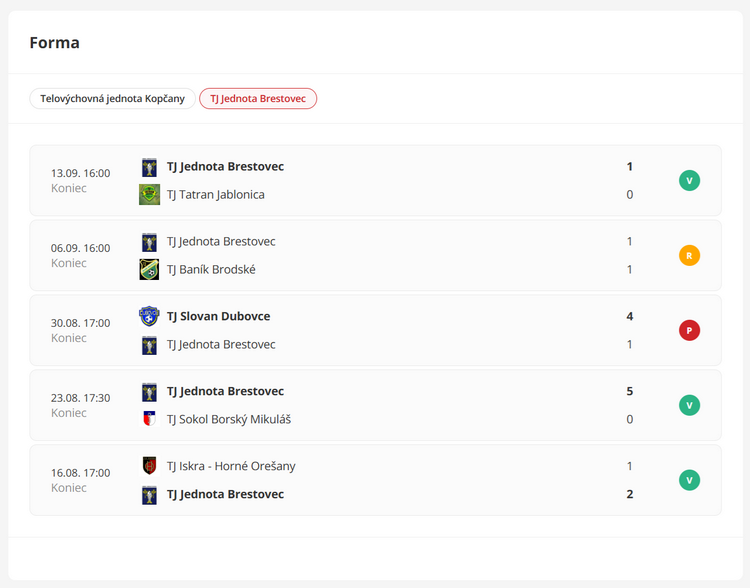Screen dimensions: 750x588
Task: Open the 06.09. 16:00 match row
Action: (375, 255)
